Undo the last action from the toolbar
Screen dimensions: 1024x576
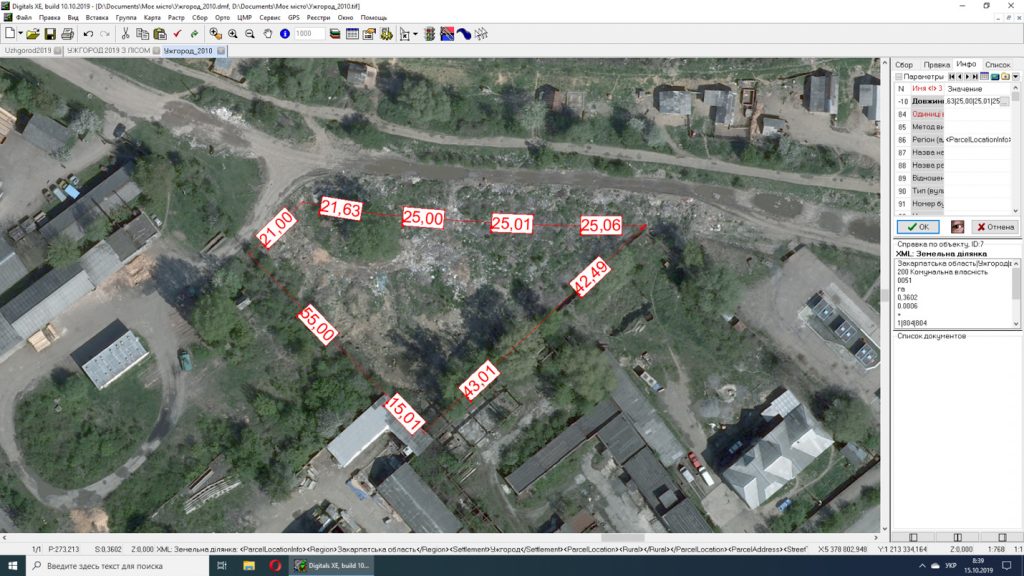88,34
